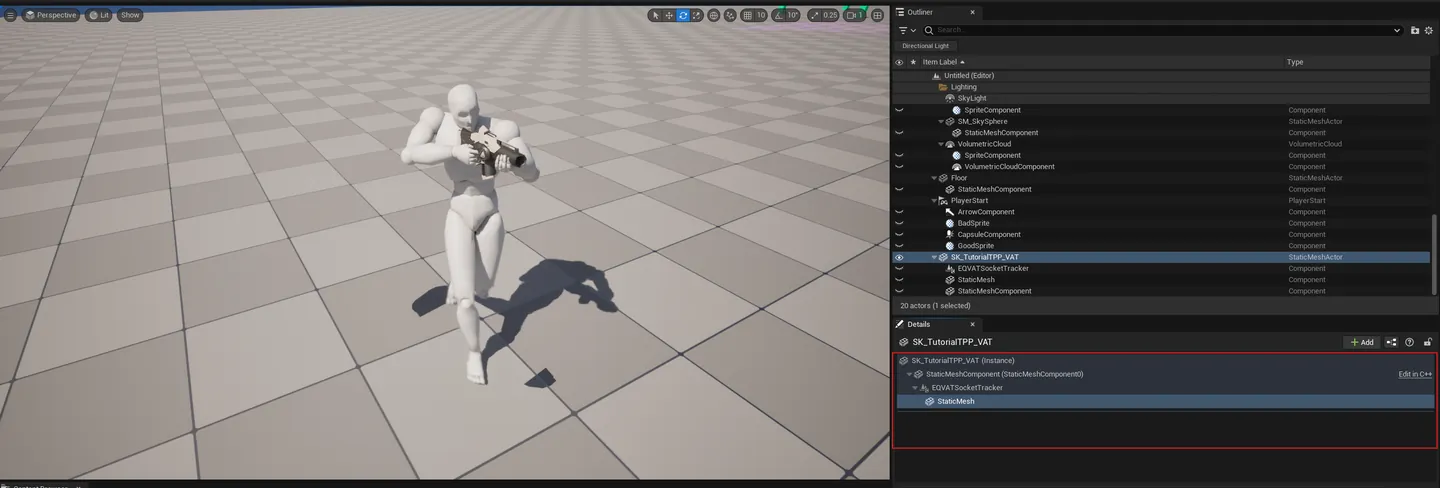Collapse the SM_SkySphere tree node
The image size is (1440, 488).
[x=941, y=122]
